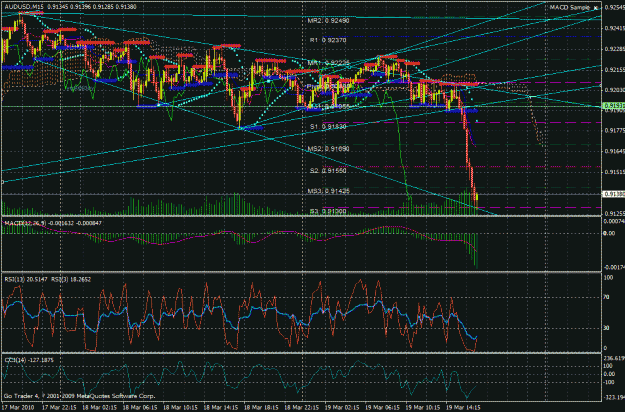Click the S3 support label above the volume bars
This screenshot has height=412, width=625.
(x=328, y=211)
